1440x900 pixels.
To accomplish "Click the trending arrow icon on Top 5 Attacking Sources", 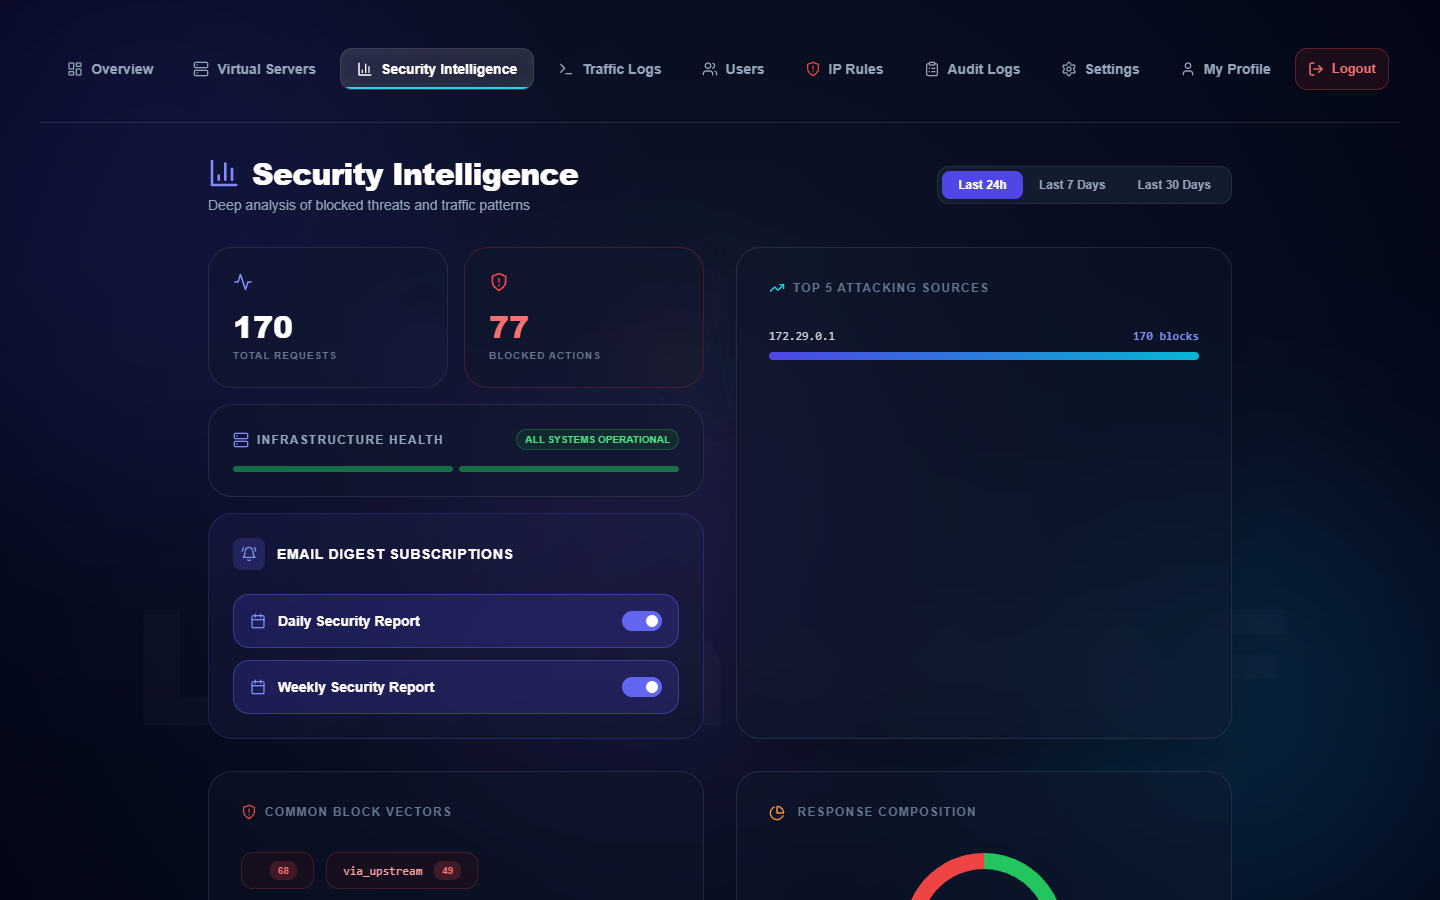I will [x=776, y=287].
